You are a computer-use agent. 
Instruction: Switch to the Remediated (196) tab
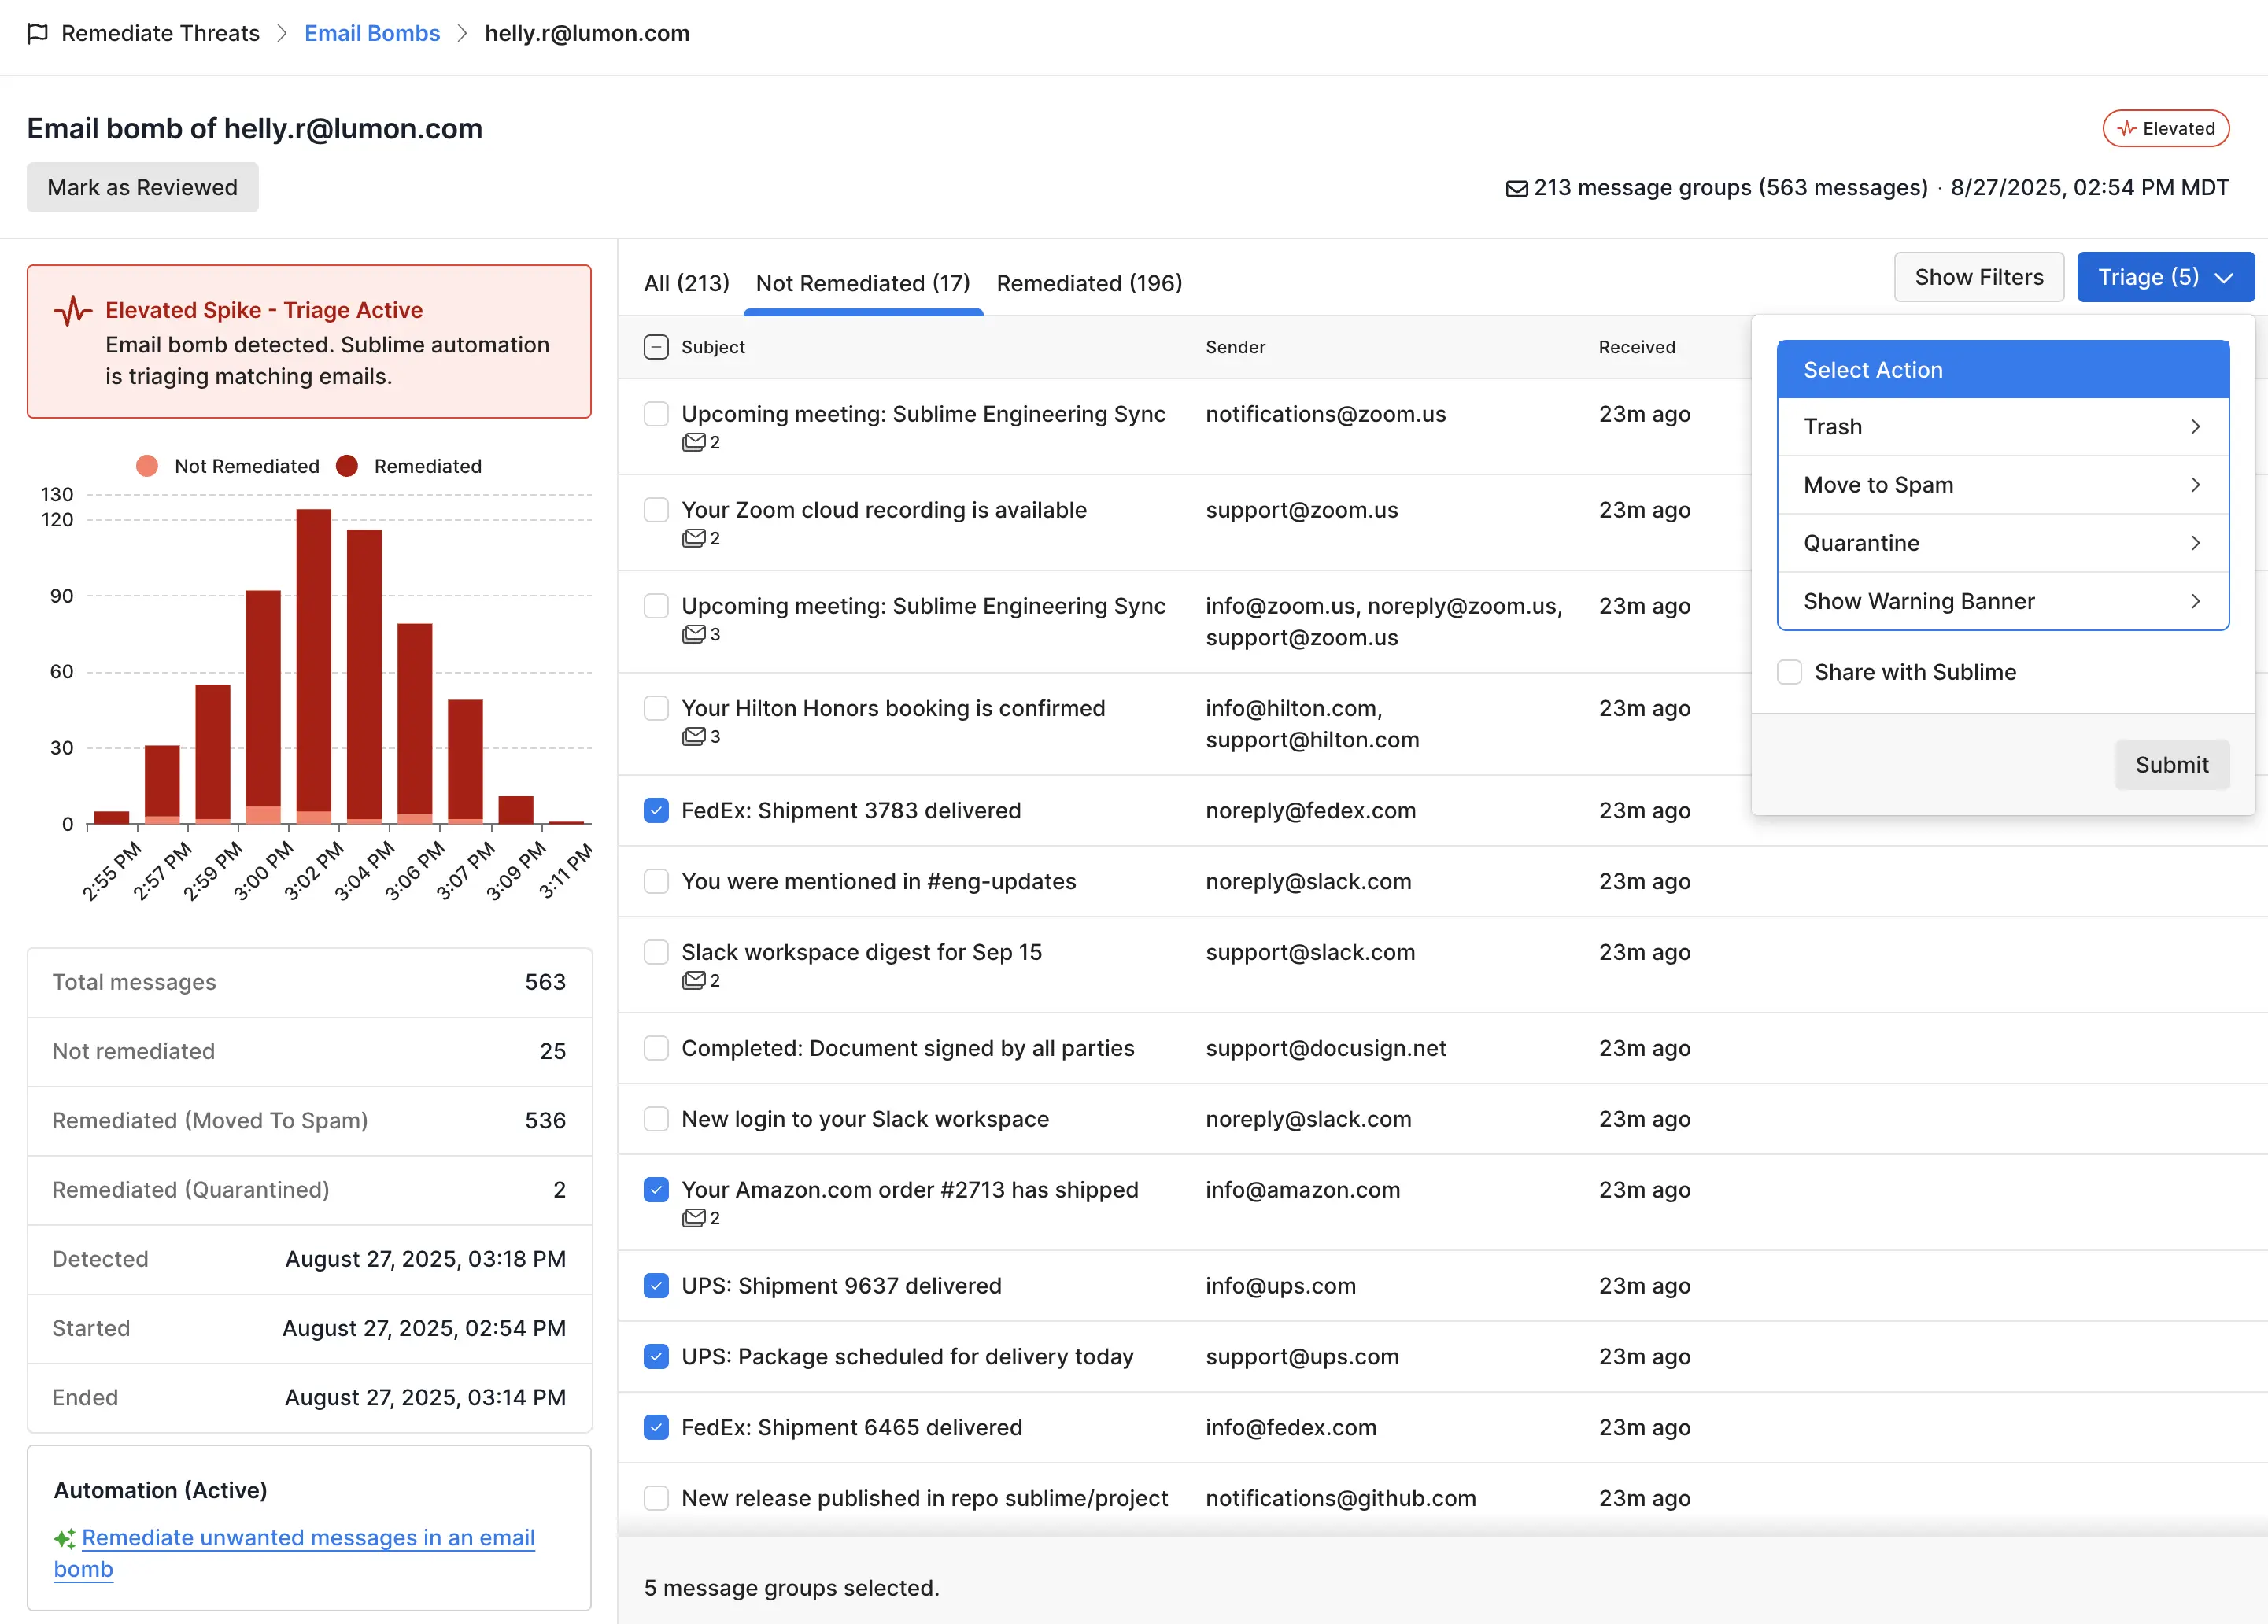tap(1089, 283)
